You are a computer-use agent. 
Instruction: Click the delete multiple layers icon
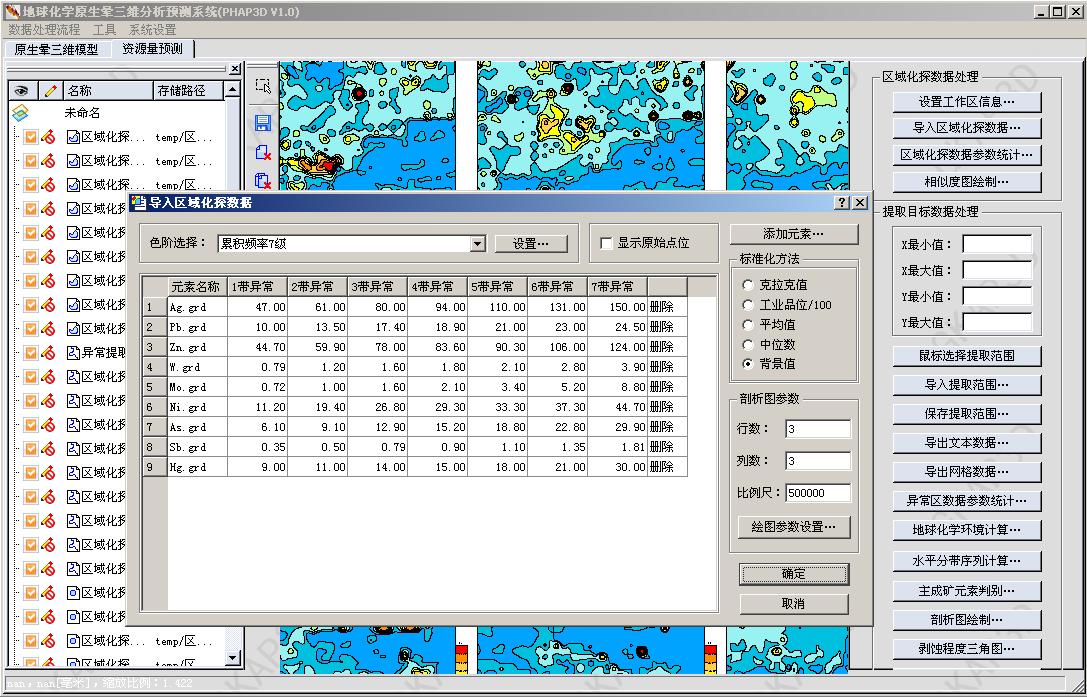click(x=263, y=180)
